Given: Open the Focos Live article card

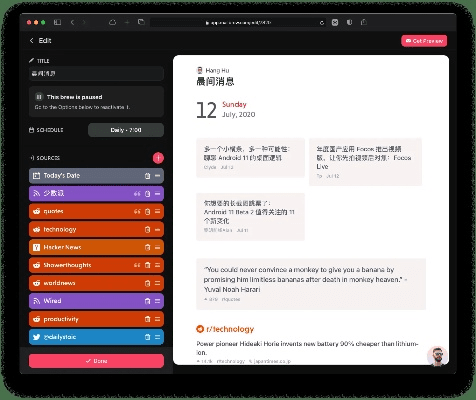Looking at the screenshot, I should click(365, 162).
